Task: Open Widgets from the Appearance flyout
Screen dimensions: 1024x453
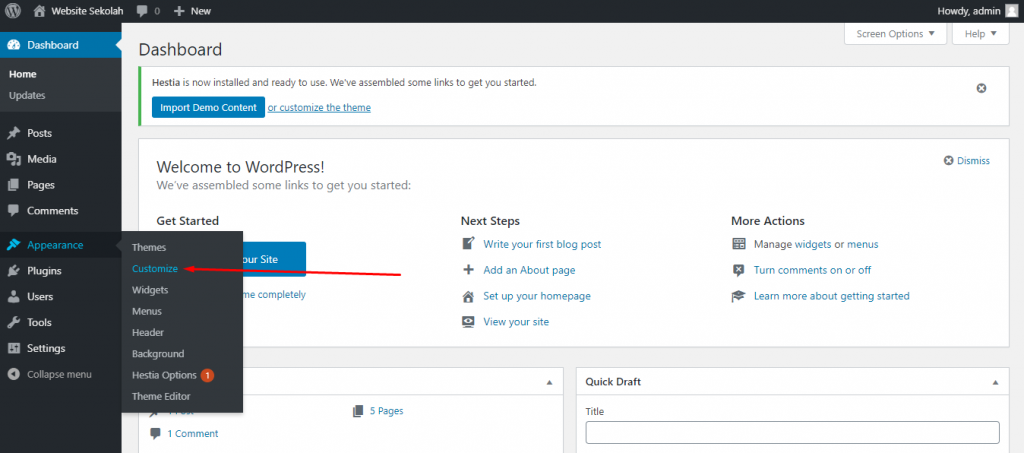Action: [150, 290]
